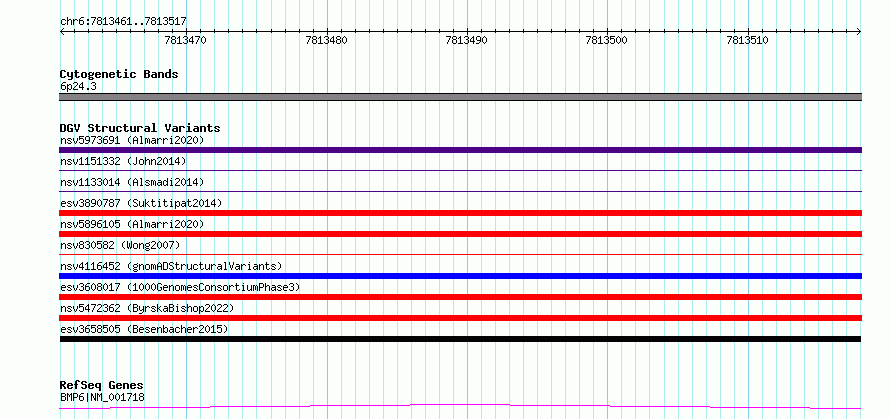Viewport: 890px width, 419px height.
Task: Open variant esv3608017 (1000GenomesConsortiumPhase3) label
Action: [x=180, y=287]
